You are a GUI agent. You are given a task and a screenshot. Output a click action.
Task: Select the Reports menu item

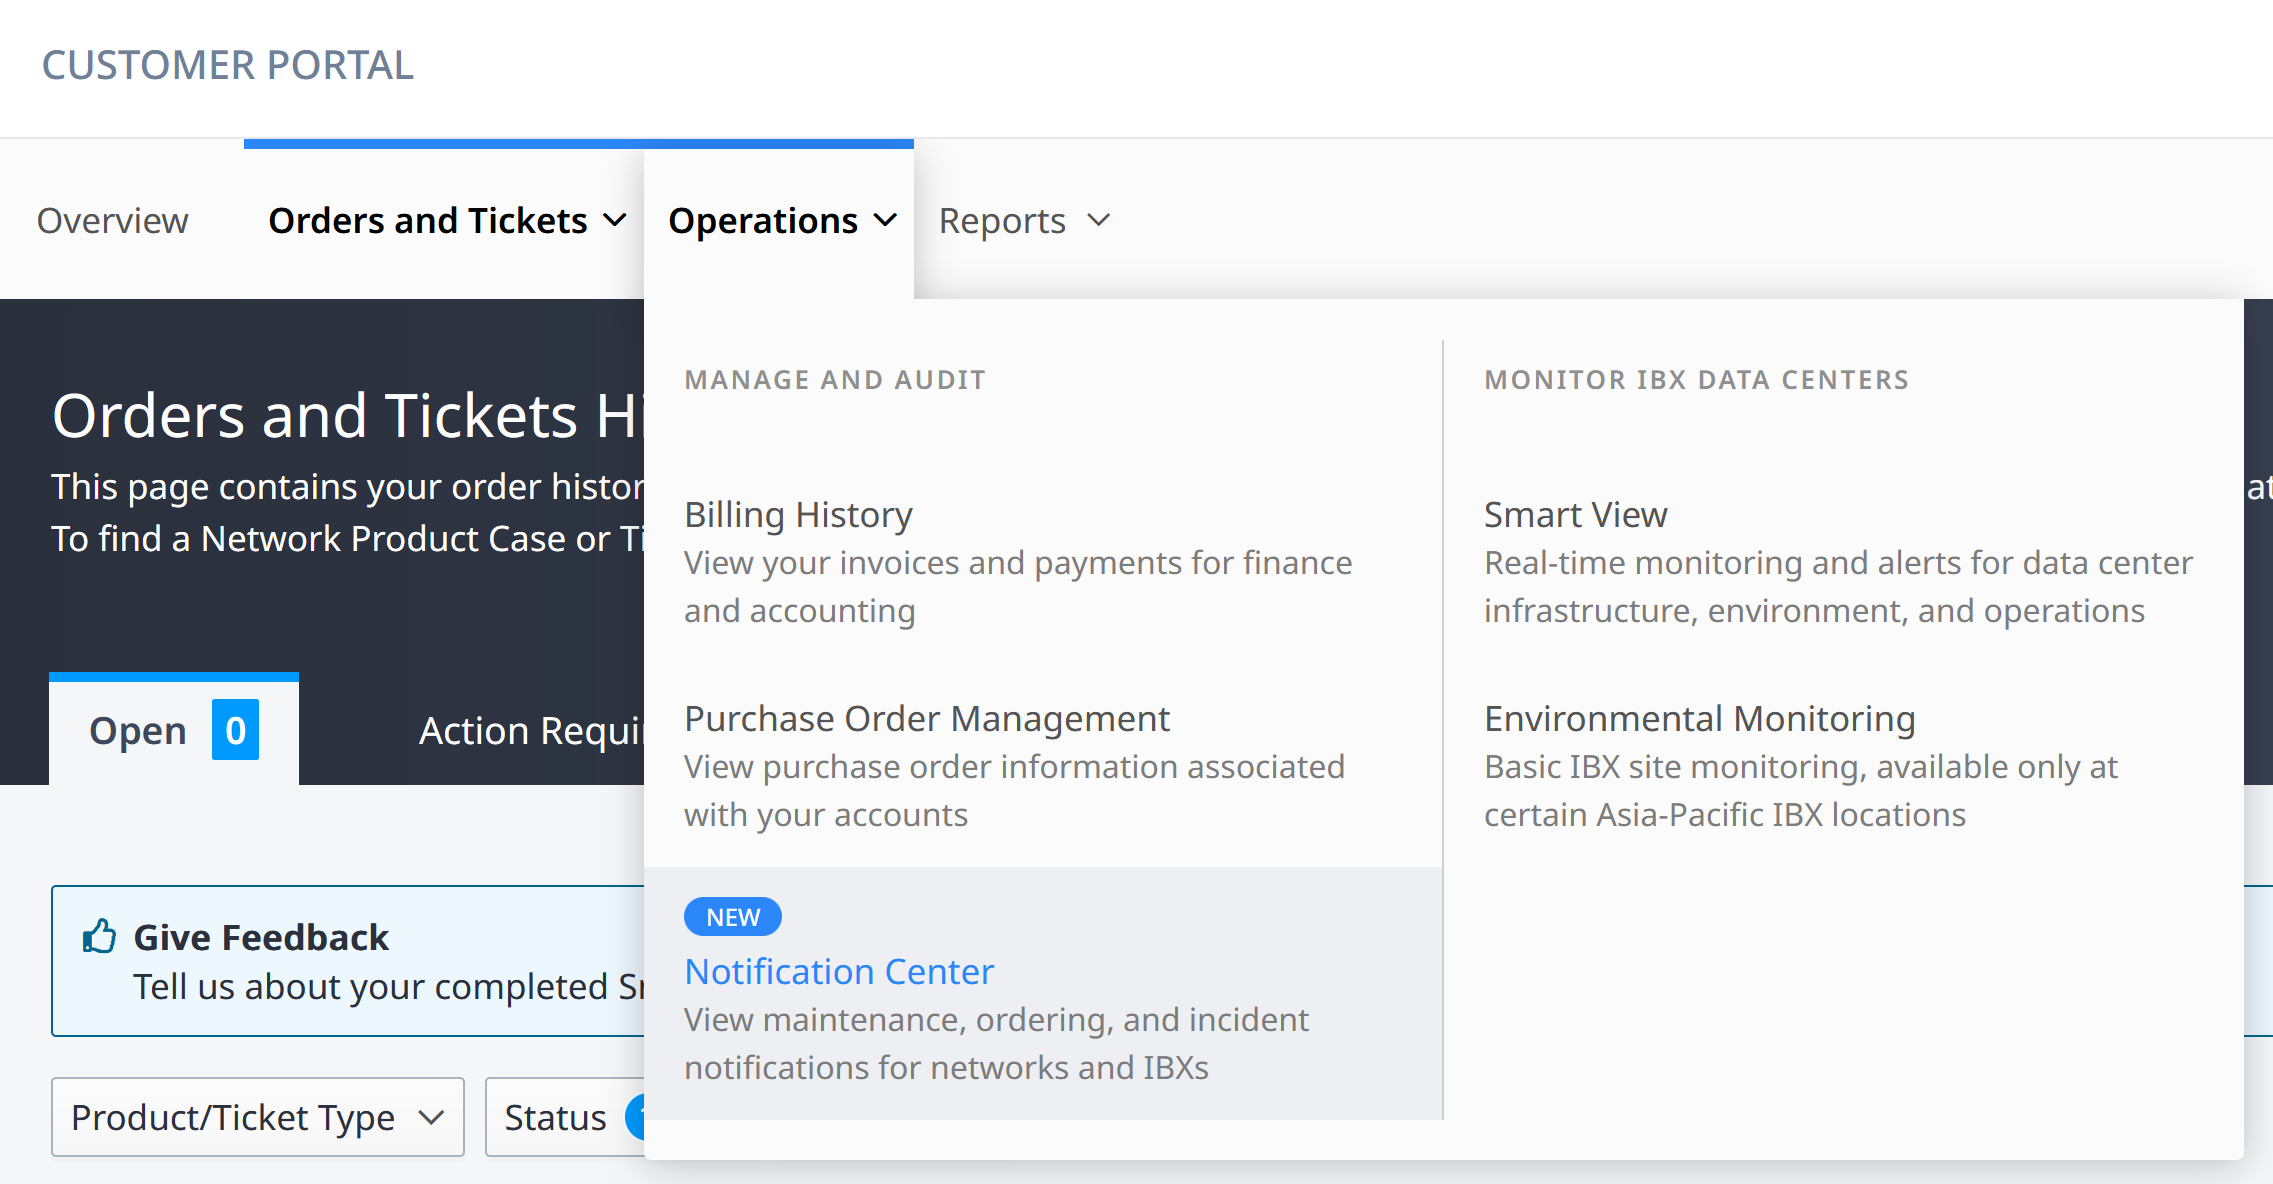(1002, 220)
